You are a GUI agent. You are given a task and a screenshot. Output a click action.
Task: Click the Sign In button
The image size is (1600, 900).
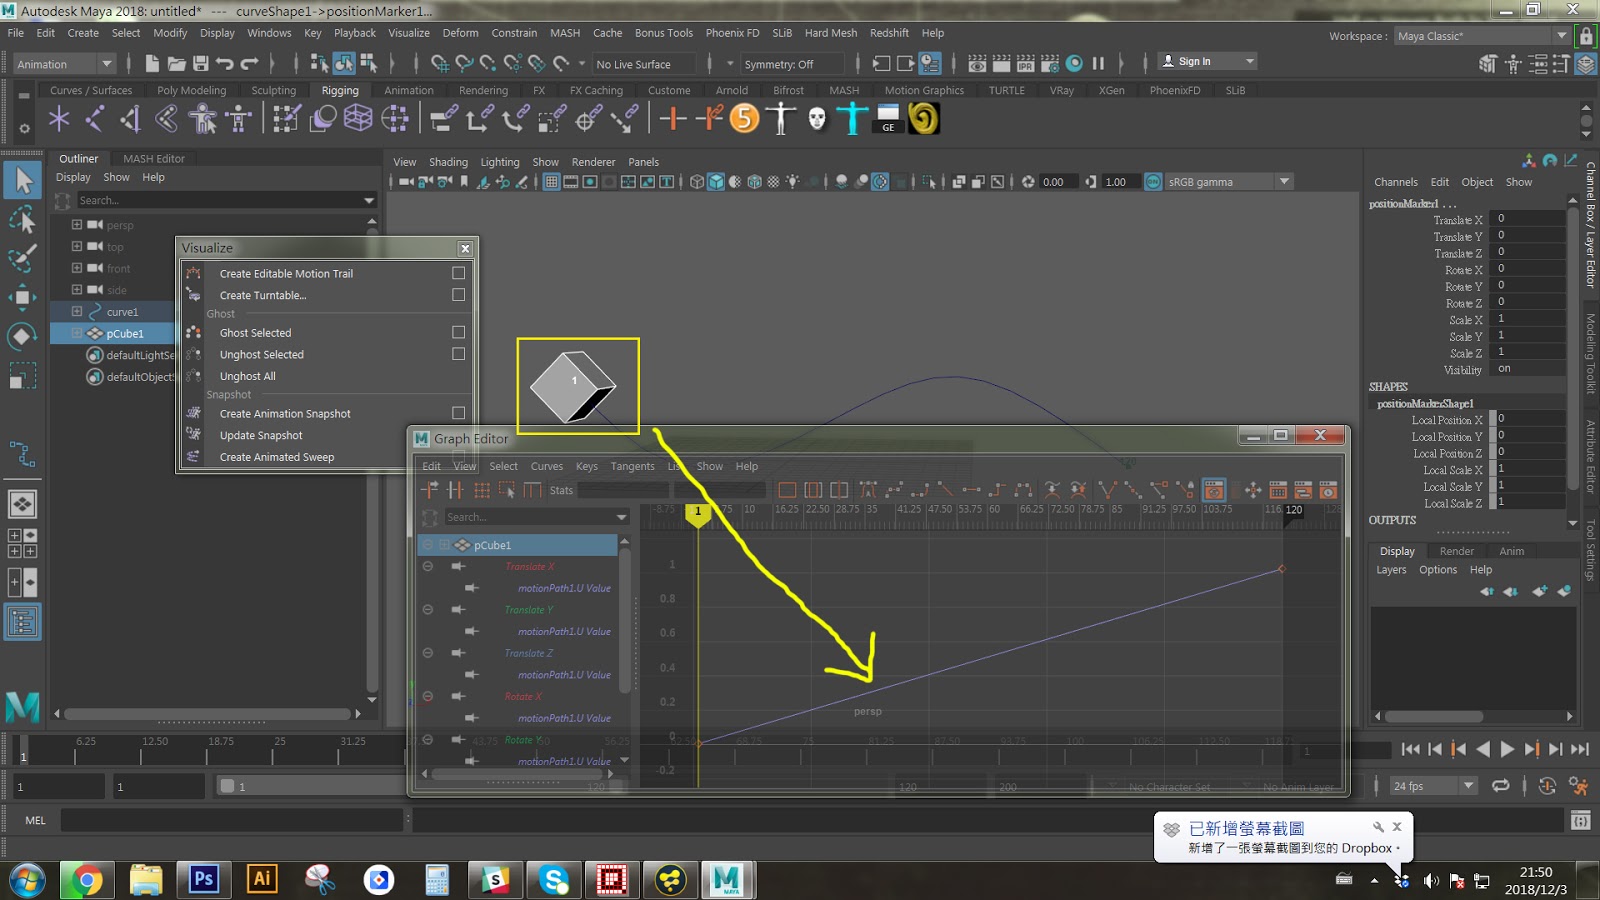tap(1197, 60)
